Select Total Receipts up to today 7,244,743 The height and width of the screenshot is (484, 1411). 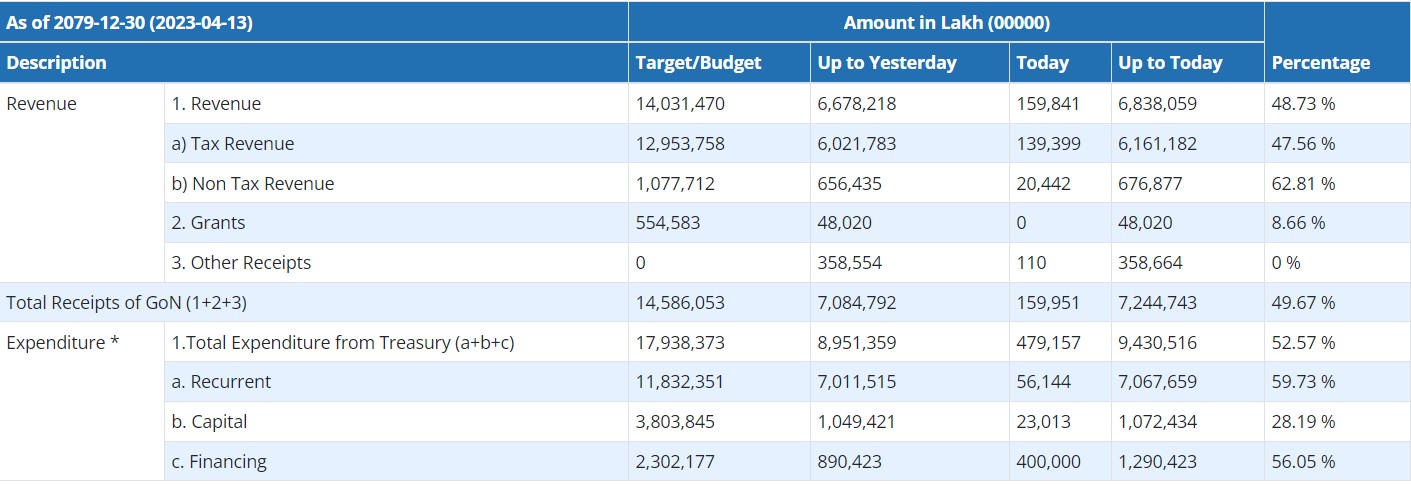point(1157,303)
